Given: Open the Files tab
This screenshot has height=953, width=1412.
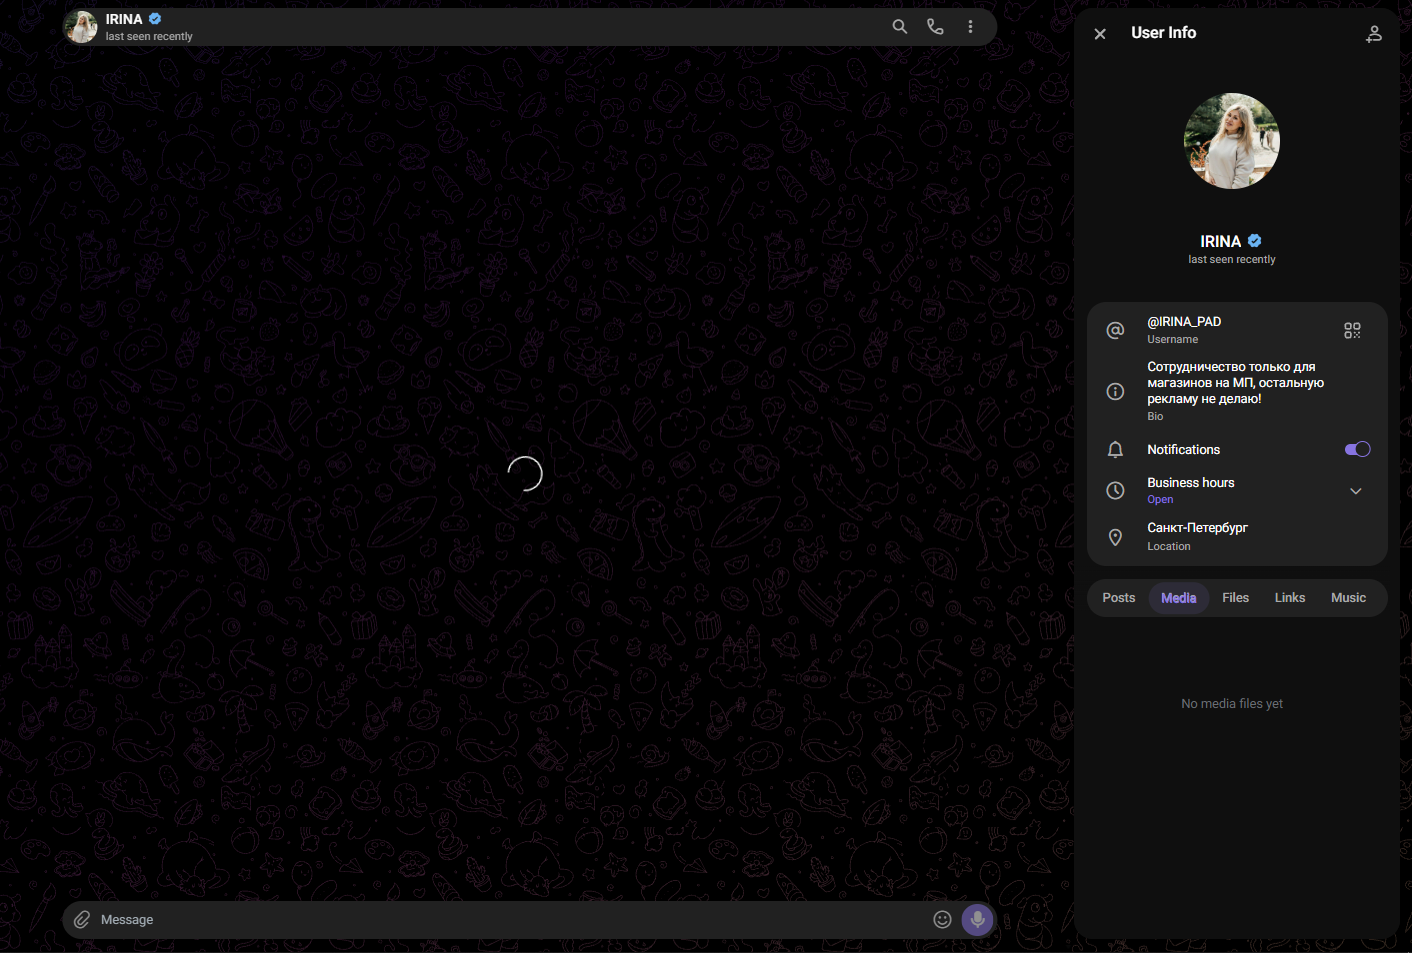Looking at the screenshot, I should (x=1236, y=598).
